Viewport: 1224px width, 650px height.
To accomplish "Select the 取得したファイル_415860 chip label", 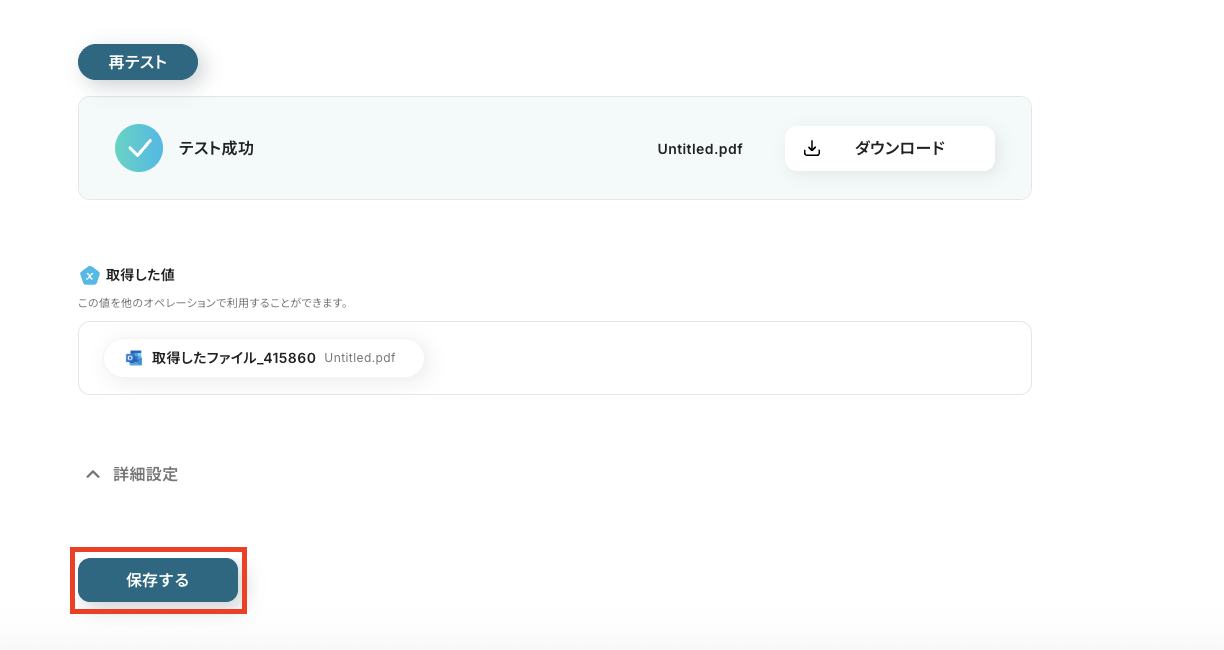I will click(x=234, y=357).
